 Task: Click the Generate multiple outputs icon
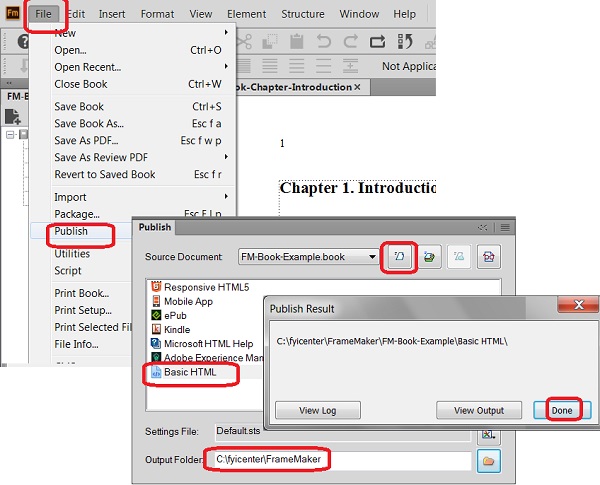(x=429, y=256)
